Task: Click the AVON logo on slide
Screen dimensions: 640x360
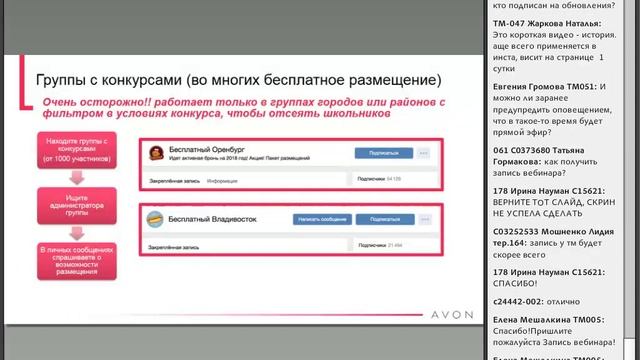Action: pos(452,315)
